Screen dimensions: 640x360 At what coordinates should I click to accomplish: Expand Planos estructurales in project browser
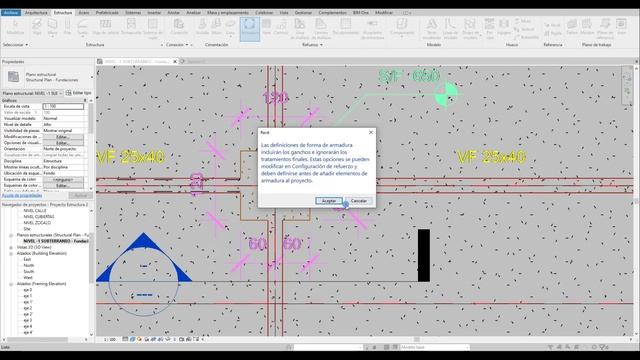(x=11, y=236)
